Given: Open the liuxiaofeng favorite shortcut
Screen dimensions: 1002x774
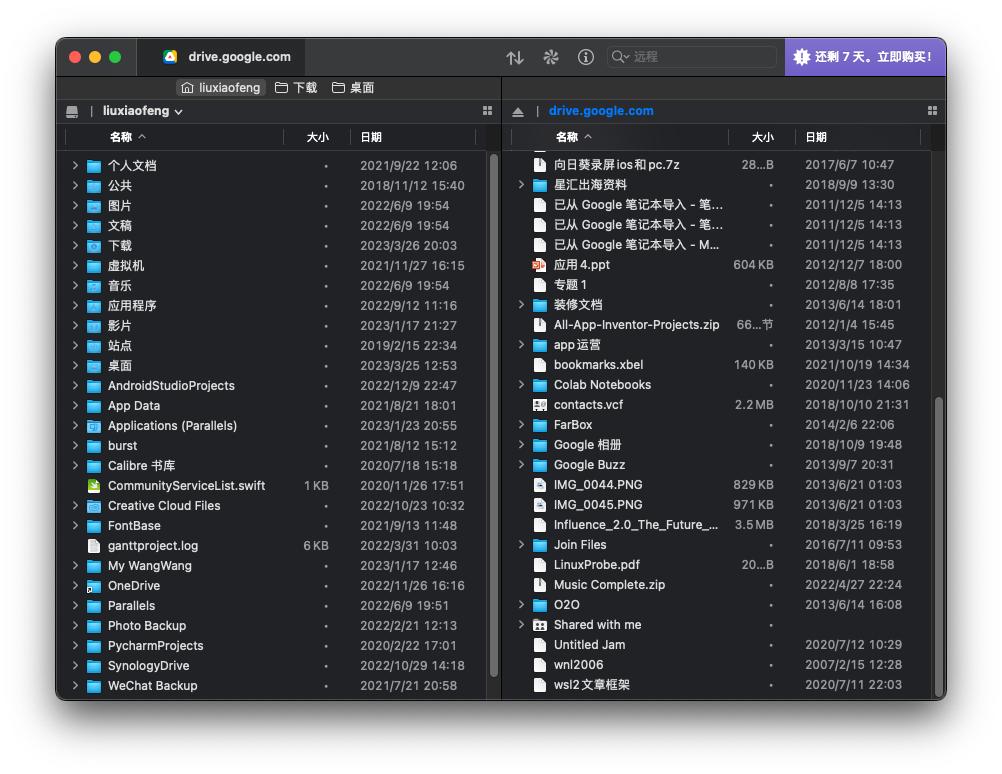Looking at the screenshot, I should (x=220, y=88).
